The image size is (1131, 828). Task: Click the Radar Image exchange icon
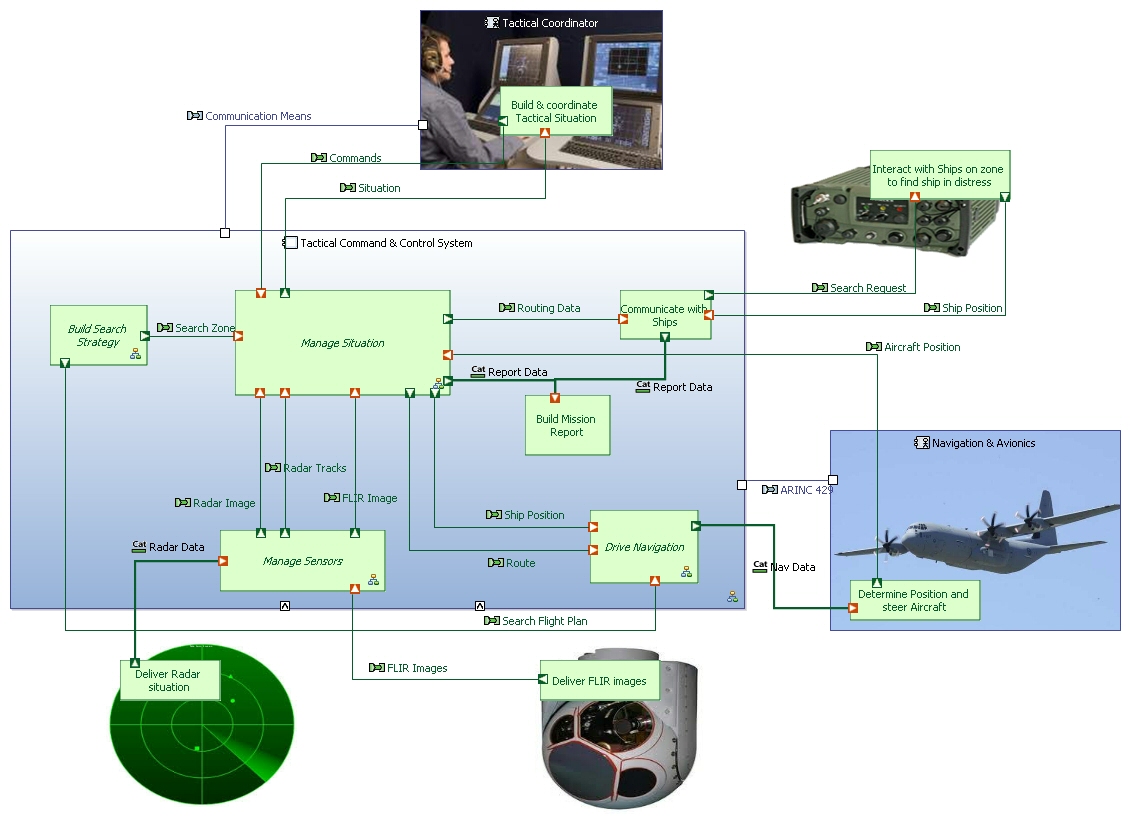(x=182, y=503)
